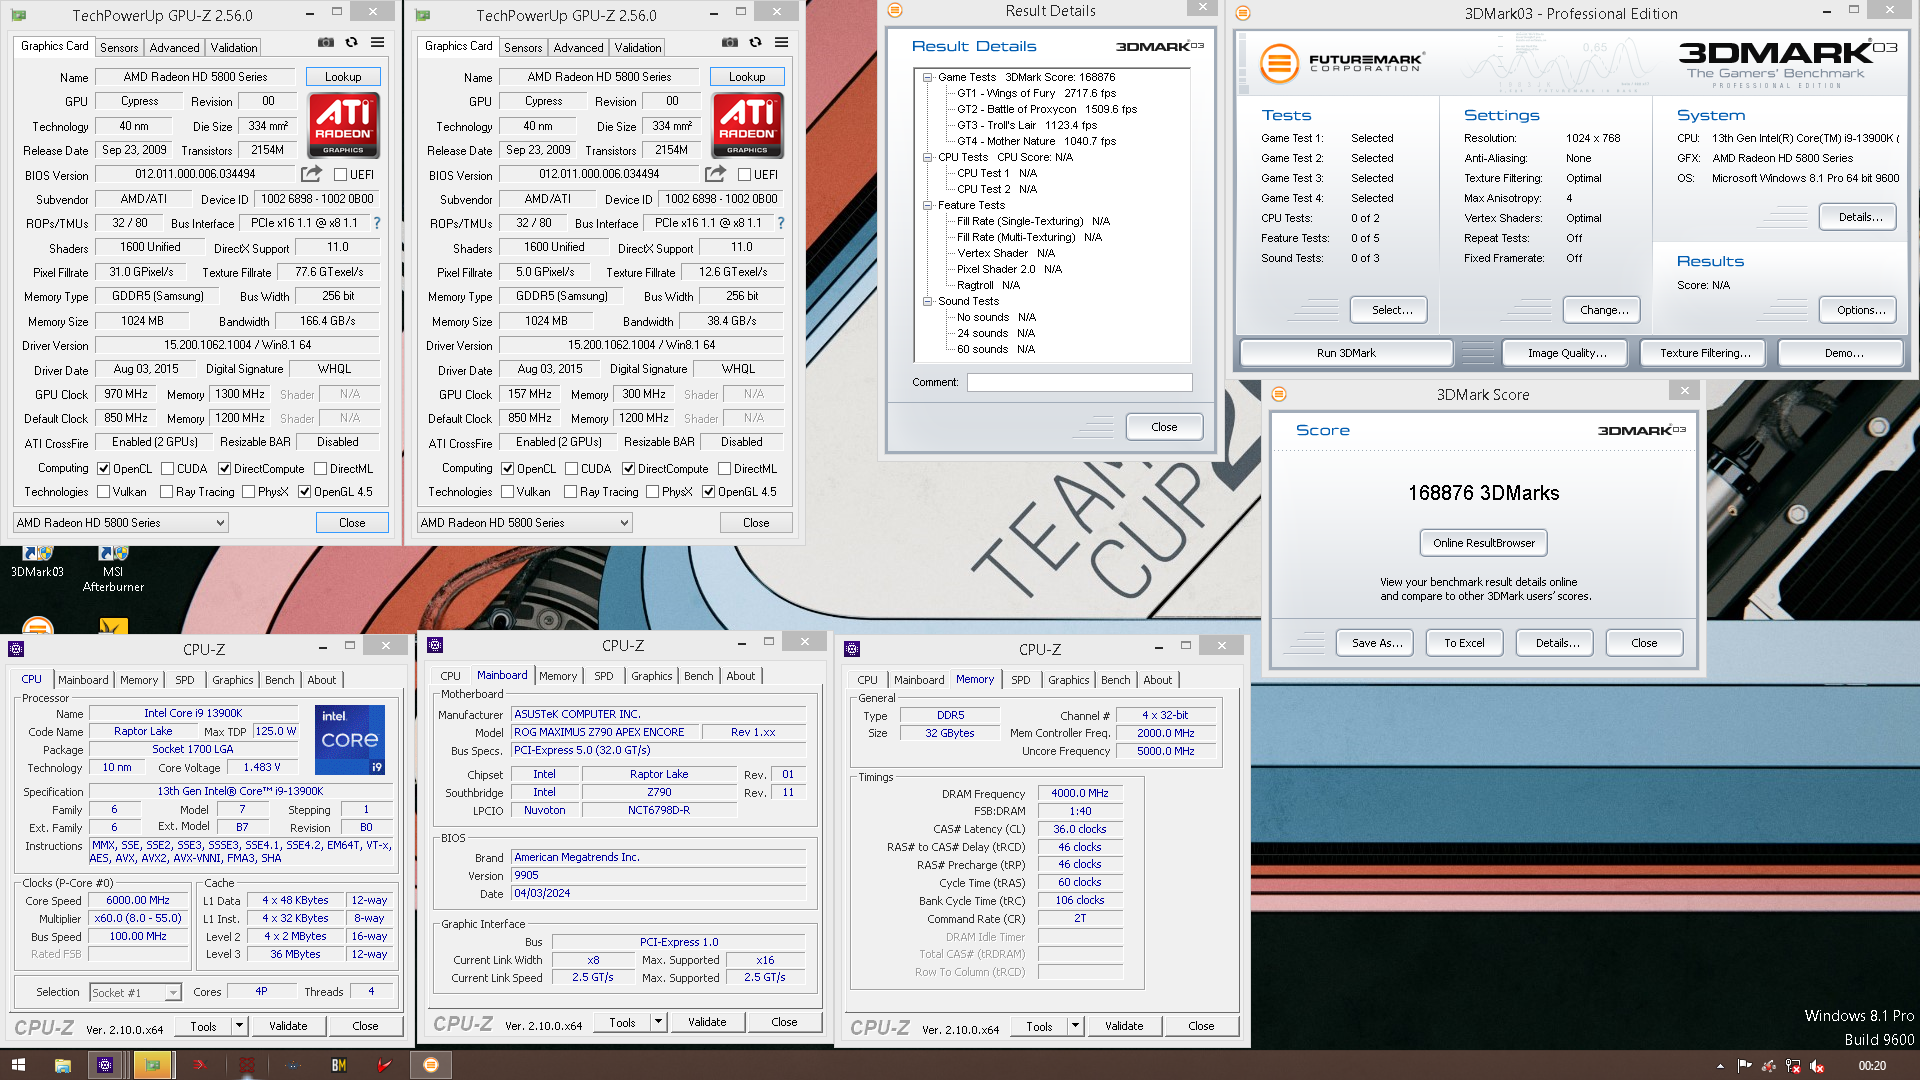Click the Intel Core i9 logo in CPU-Z
Screen dimensions: 1920x1080
click(350, 740)
